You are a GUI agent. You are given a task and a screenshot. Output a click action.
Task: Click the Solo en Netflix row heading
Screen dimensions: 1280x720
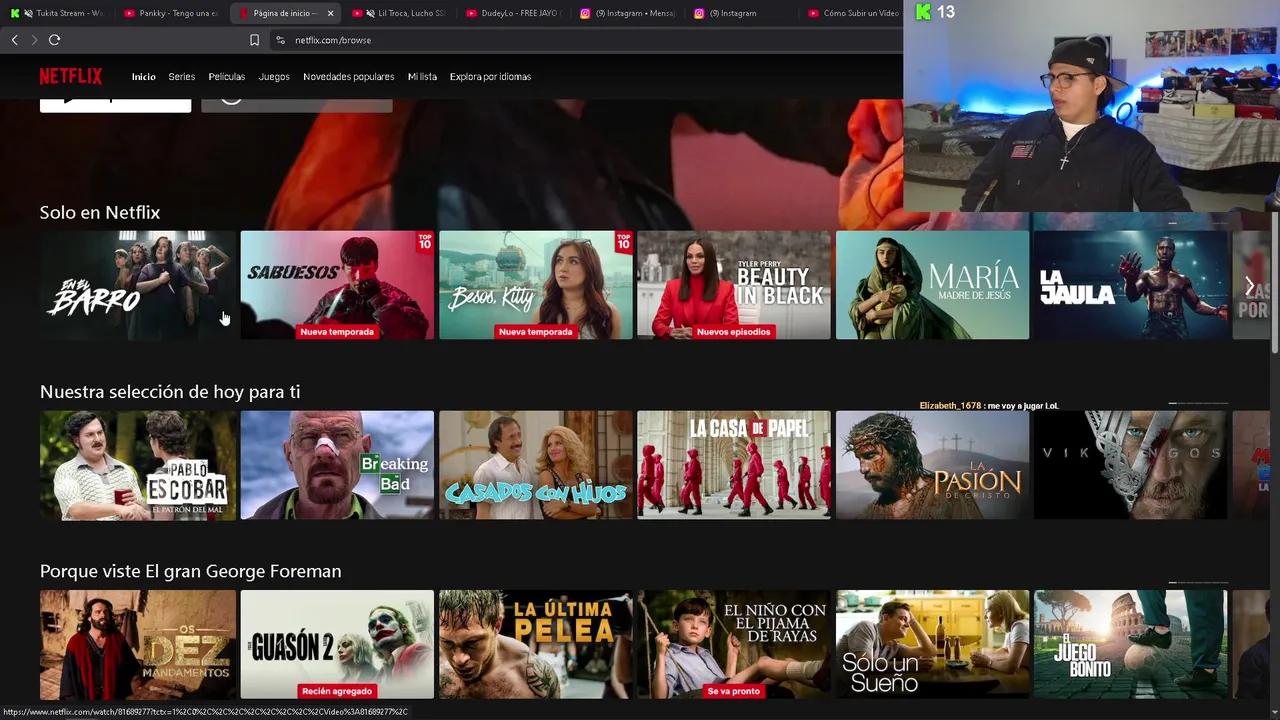coord(100,212)
